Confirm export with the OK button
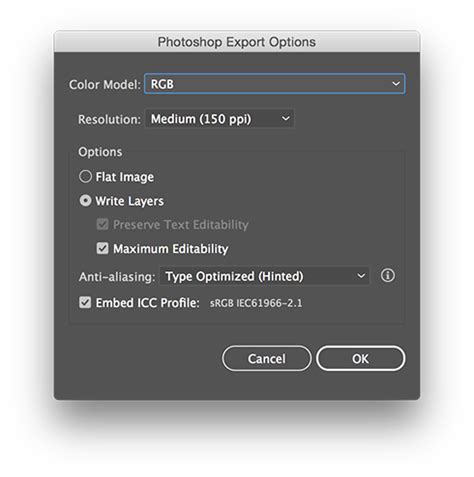 [x=361, y=359]
